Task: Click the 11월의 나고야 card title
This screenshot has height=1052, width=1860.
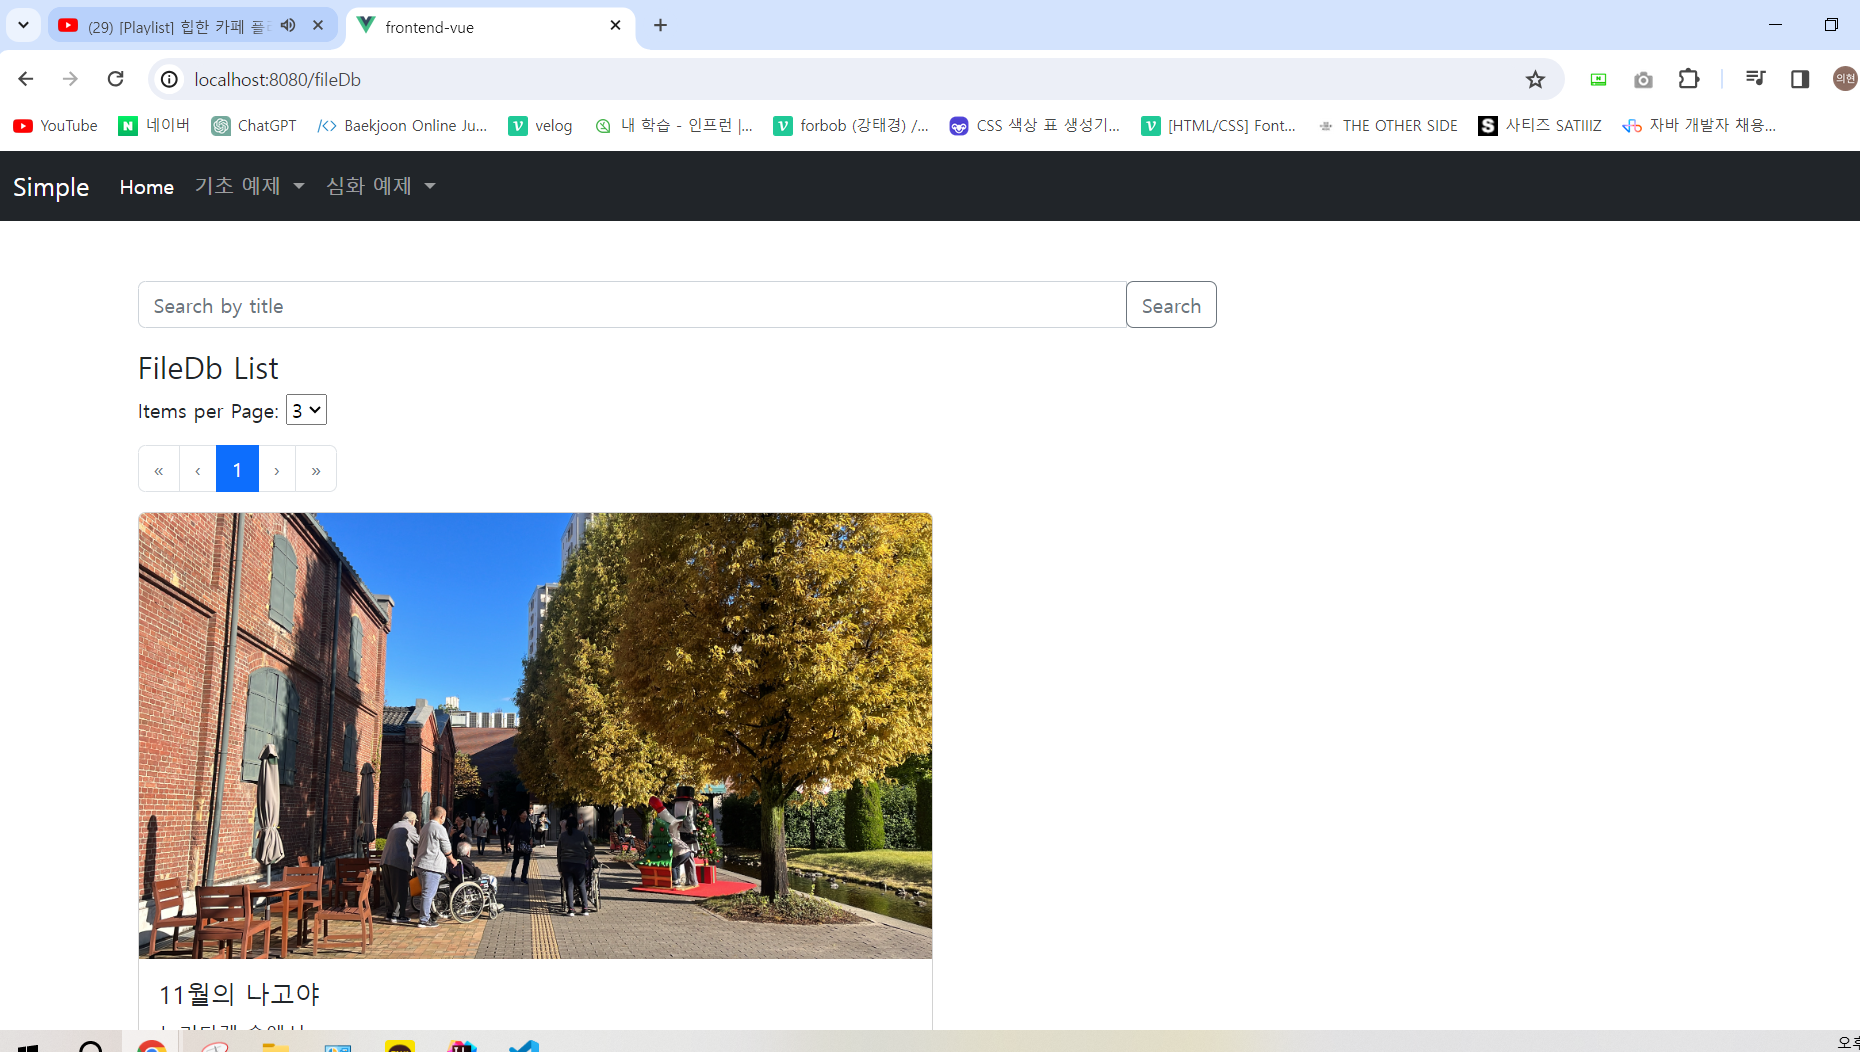Action: tap(239, 994)
